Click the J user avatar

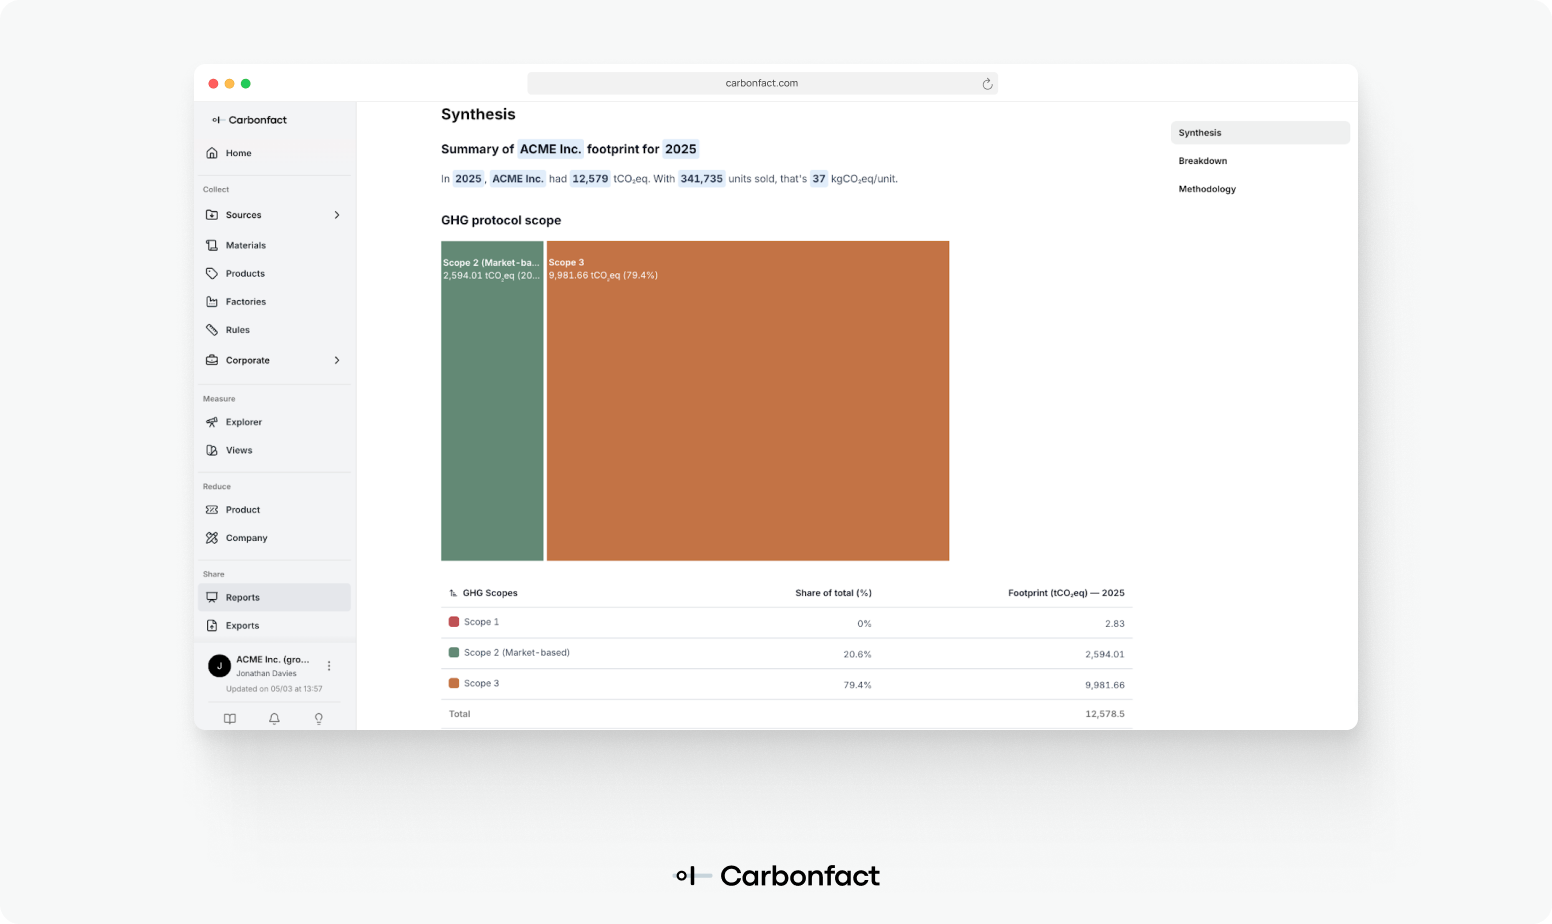(x=219, y=666)
